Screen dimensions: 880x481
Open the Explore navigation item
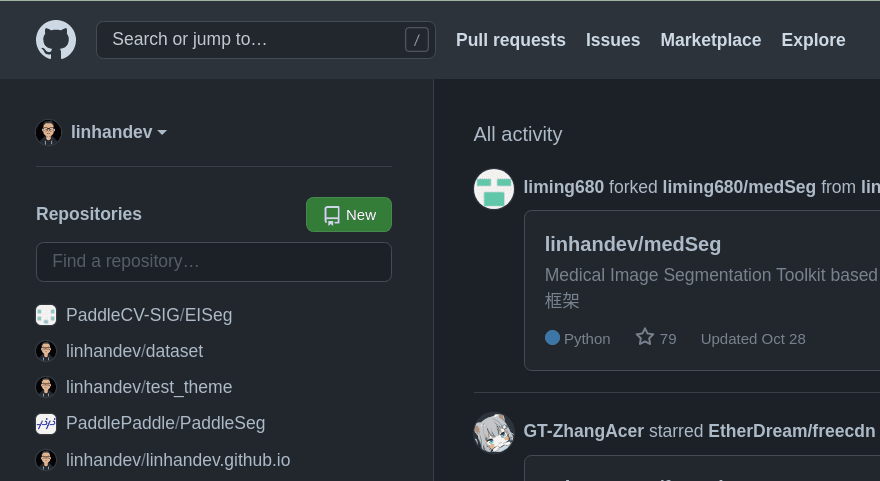coord(813,40)
